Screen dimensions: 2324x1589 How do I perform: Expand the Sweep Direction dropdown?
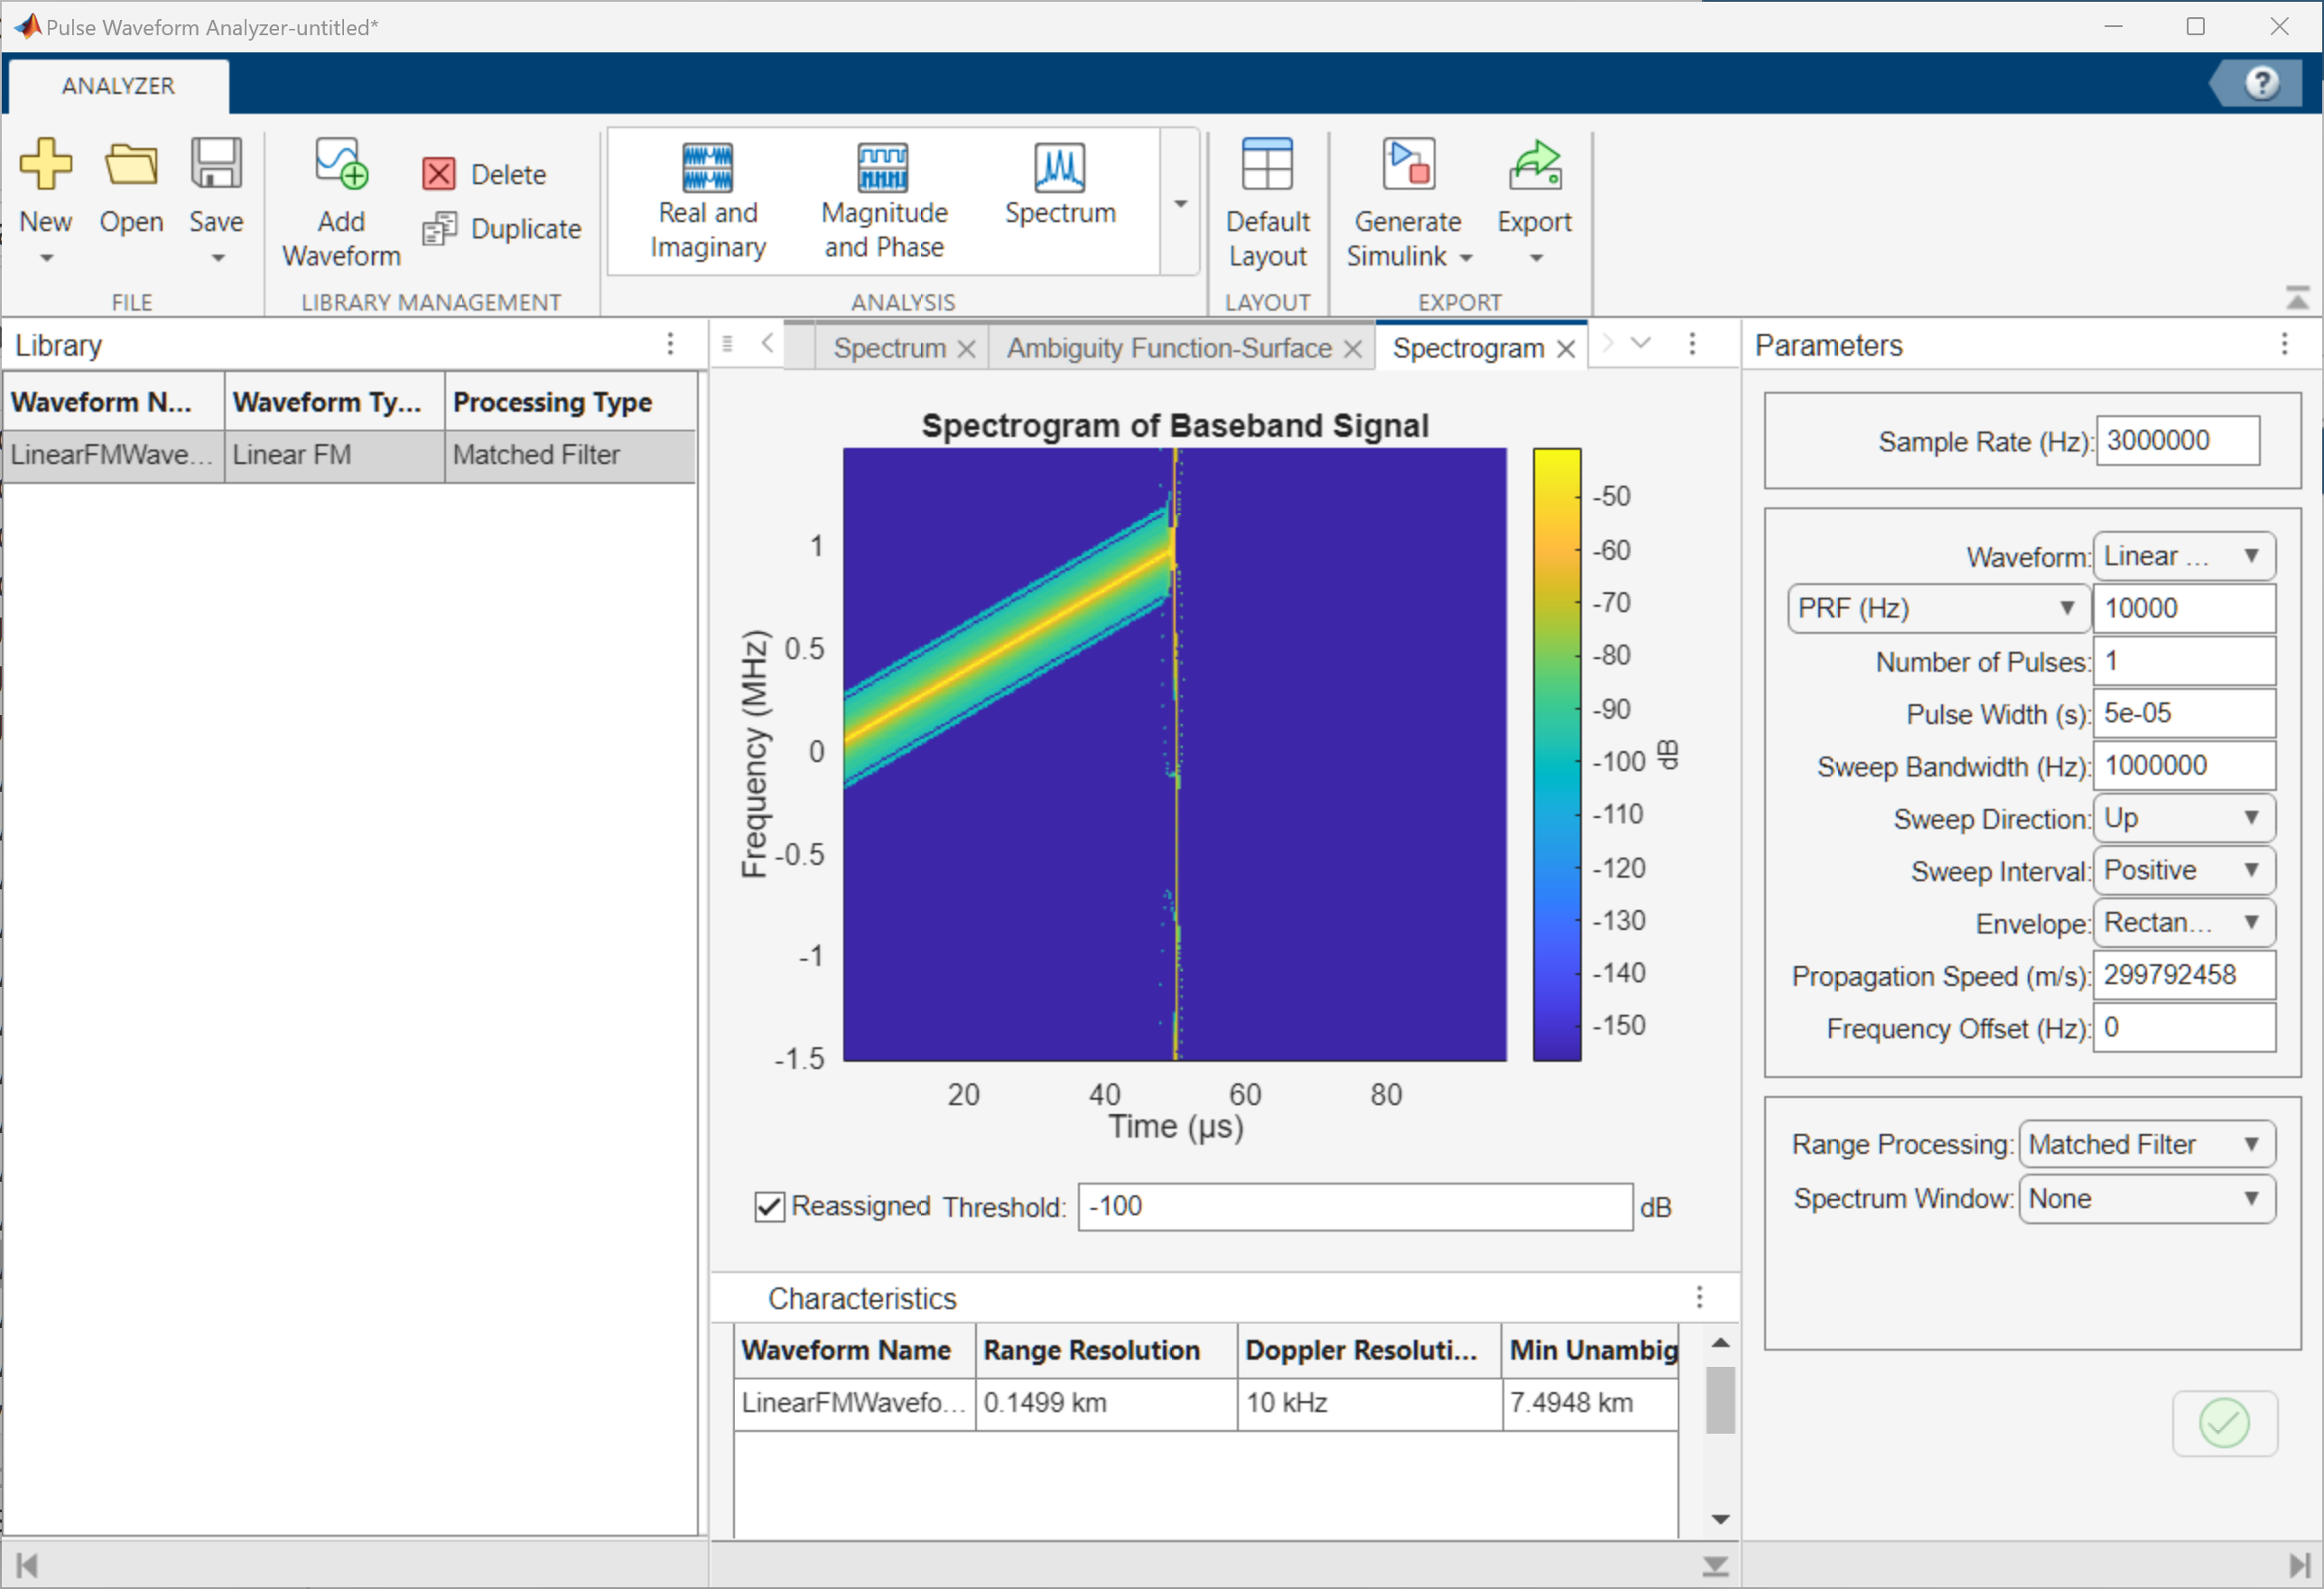point(2183,818)
